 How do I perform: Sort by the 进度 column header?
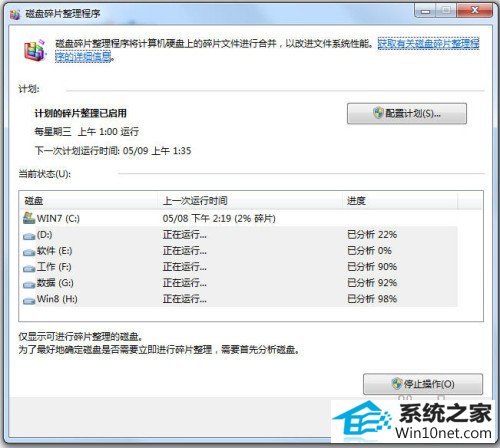pos(400,201)
